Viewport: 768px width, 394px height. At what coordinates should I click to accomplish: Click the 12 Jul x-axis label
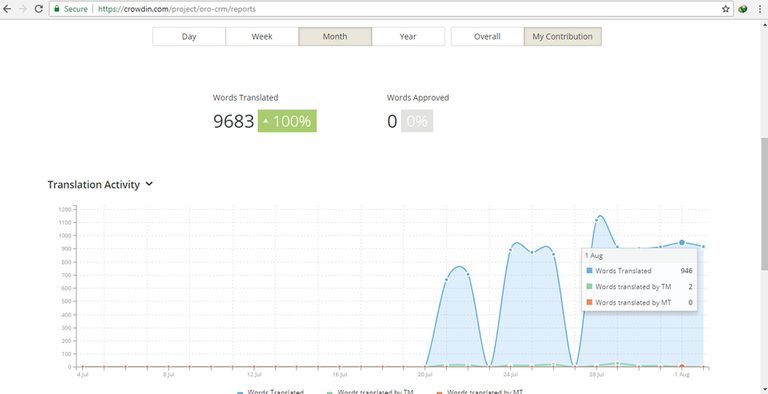254,375
